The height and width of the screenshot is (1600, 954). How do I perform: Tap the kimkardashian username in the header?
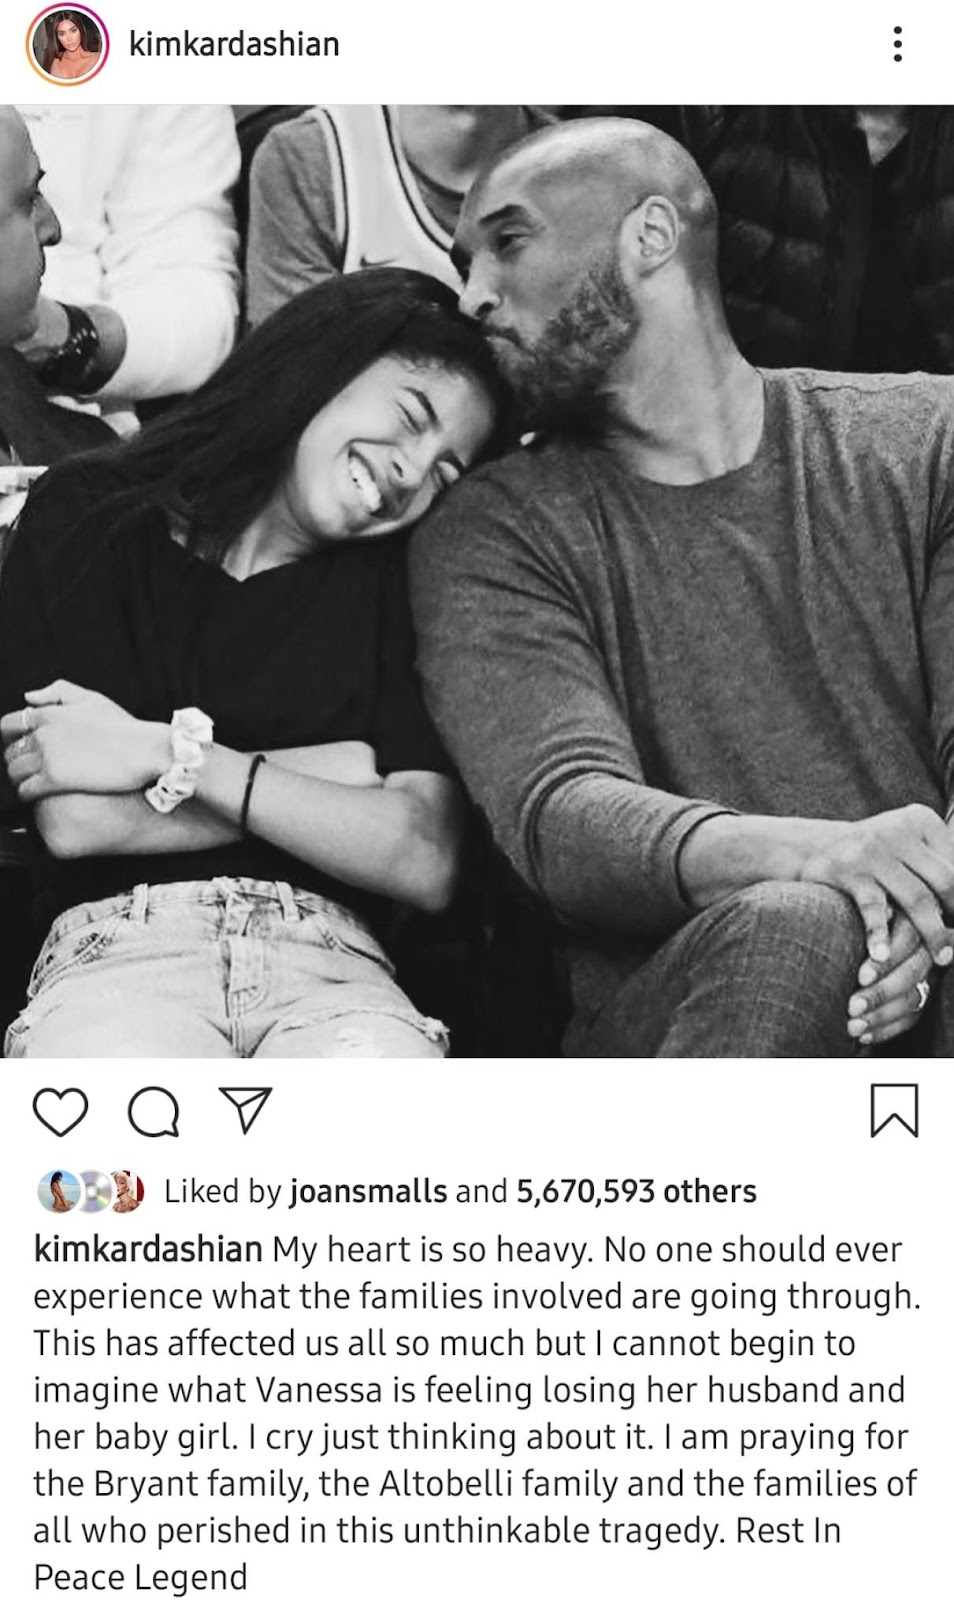pos(235,44)
